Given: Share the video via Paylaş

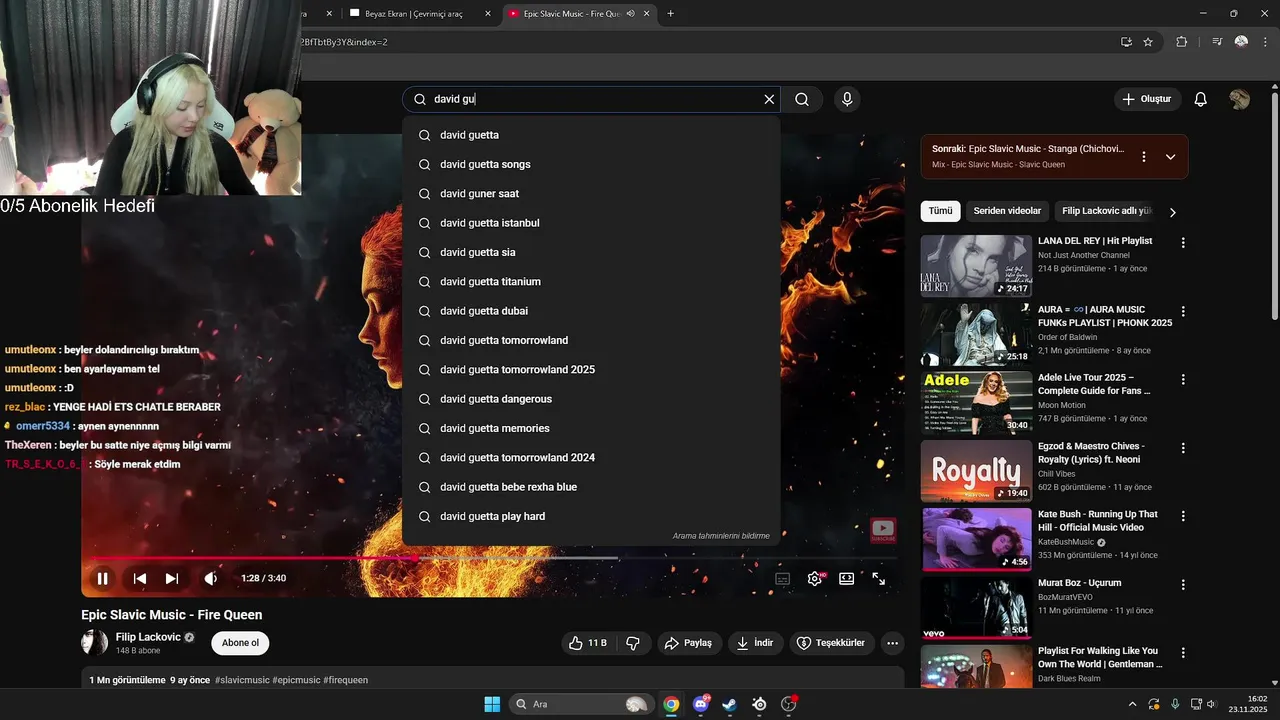Looking at the screenshot, I should point(688,643).
